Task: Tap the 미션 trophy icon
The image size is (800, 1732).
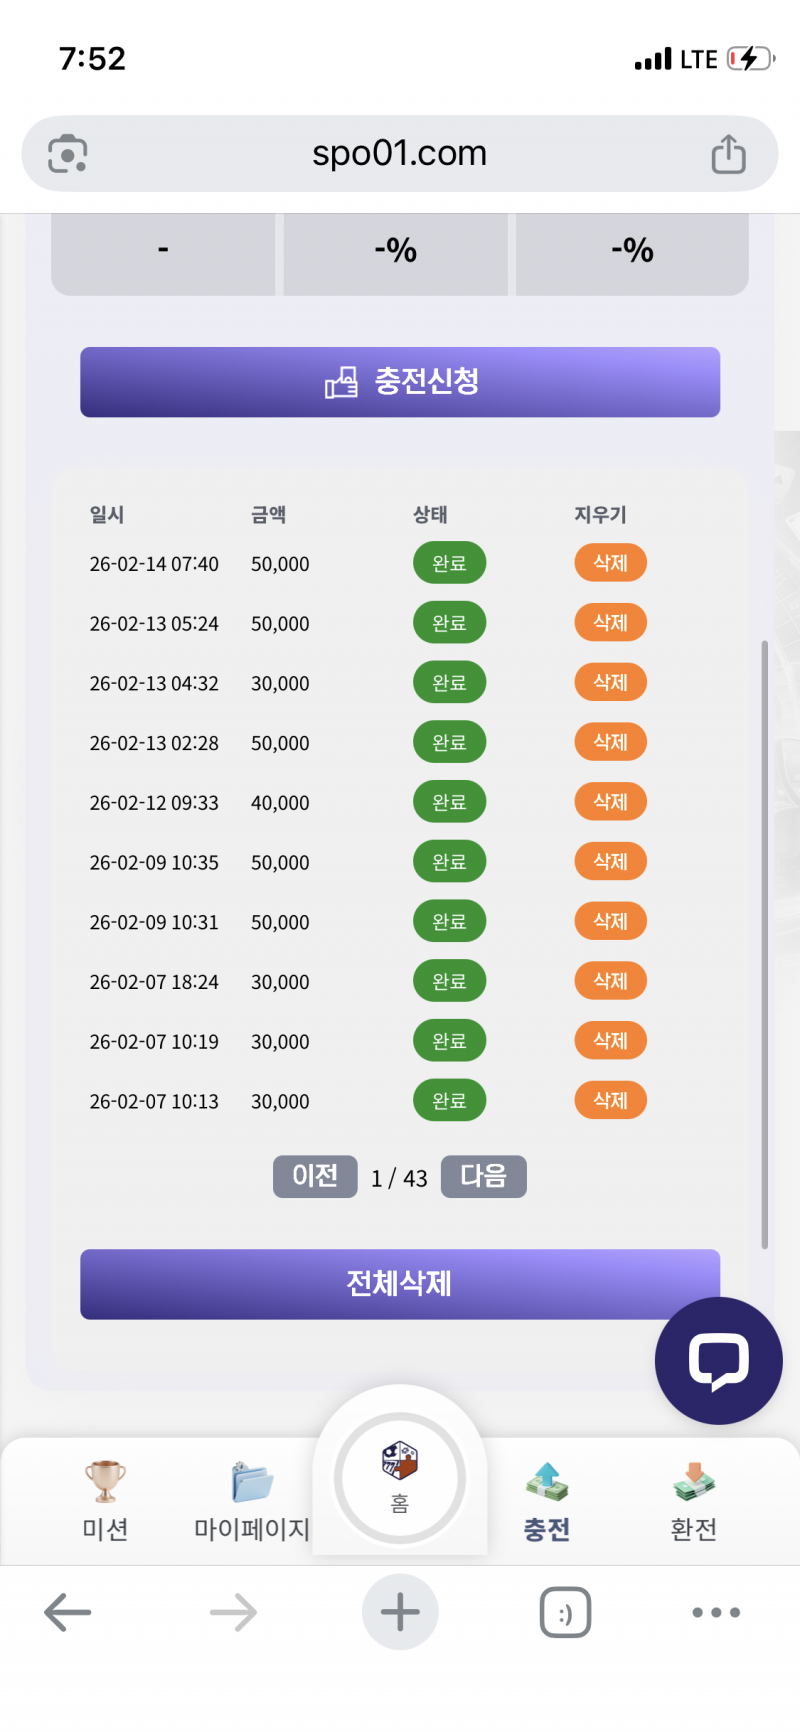Action: [x=105, y=1482]
